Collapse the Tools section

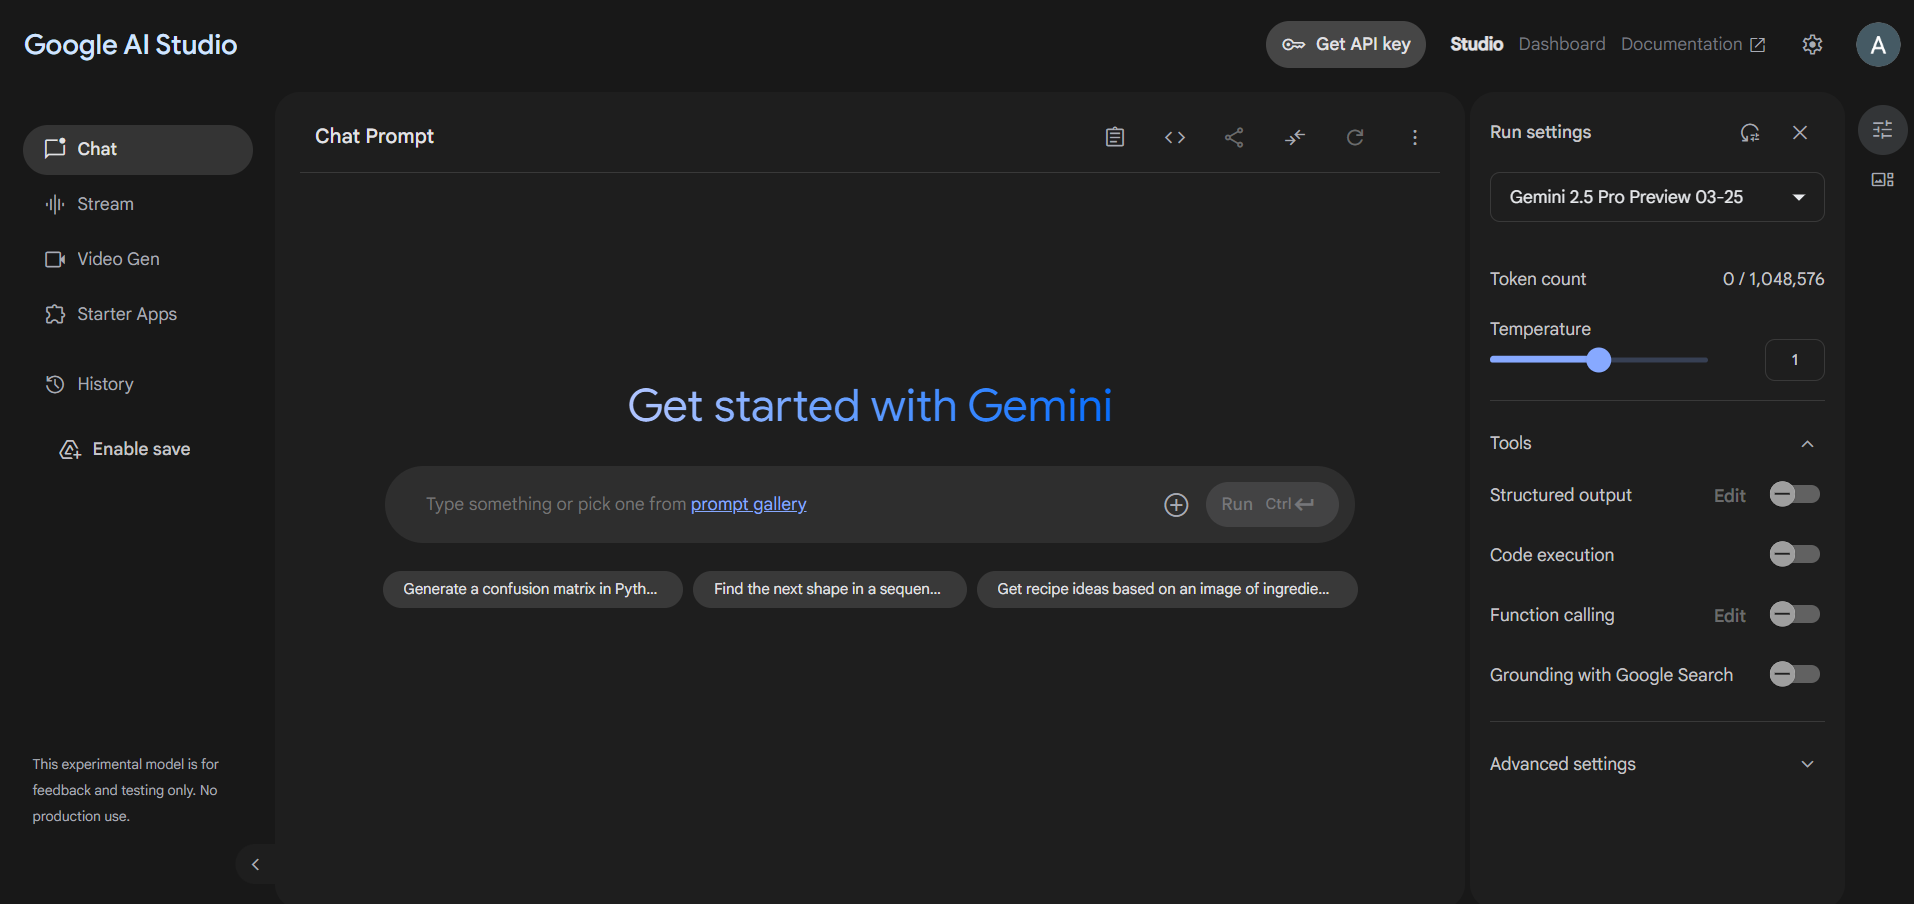(x=1807, y=444)
